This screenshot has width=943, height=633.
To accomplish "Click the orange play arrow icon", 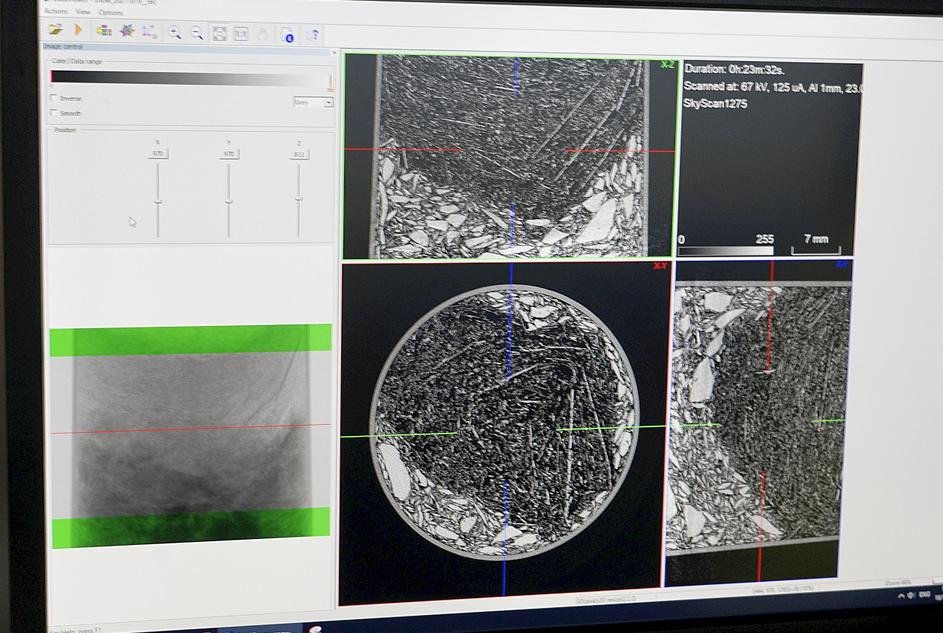I will (x=78, y=30).
